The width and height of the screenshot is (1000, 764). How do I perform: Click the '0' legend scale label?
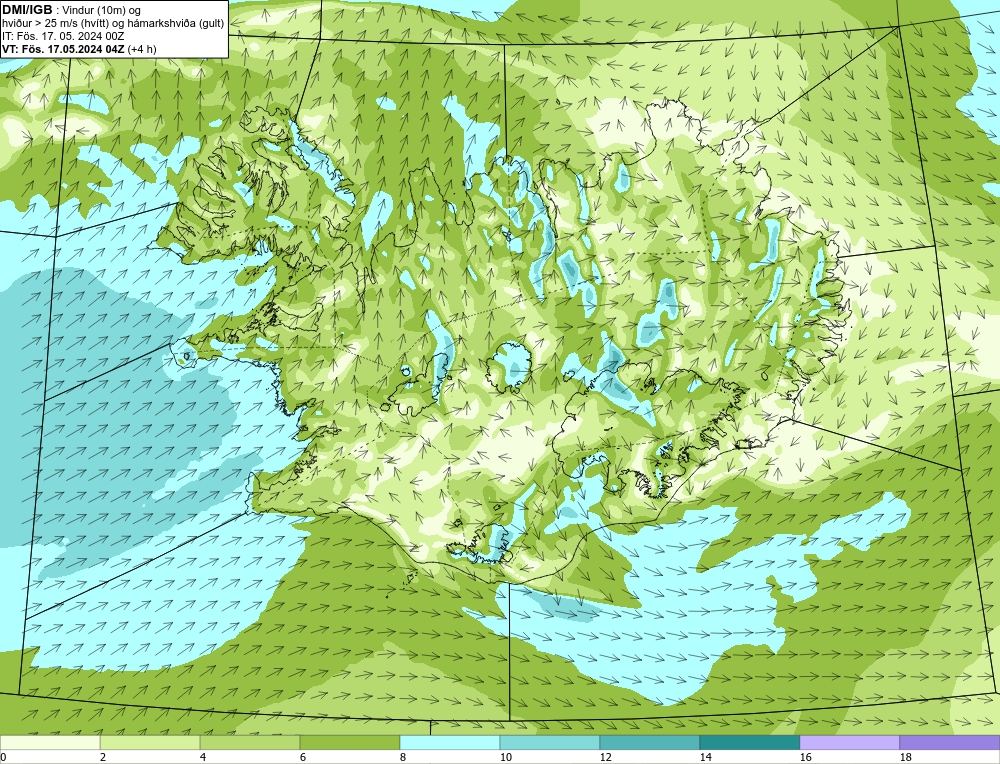coord(3,757)
